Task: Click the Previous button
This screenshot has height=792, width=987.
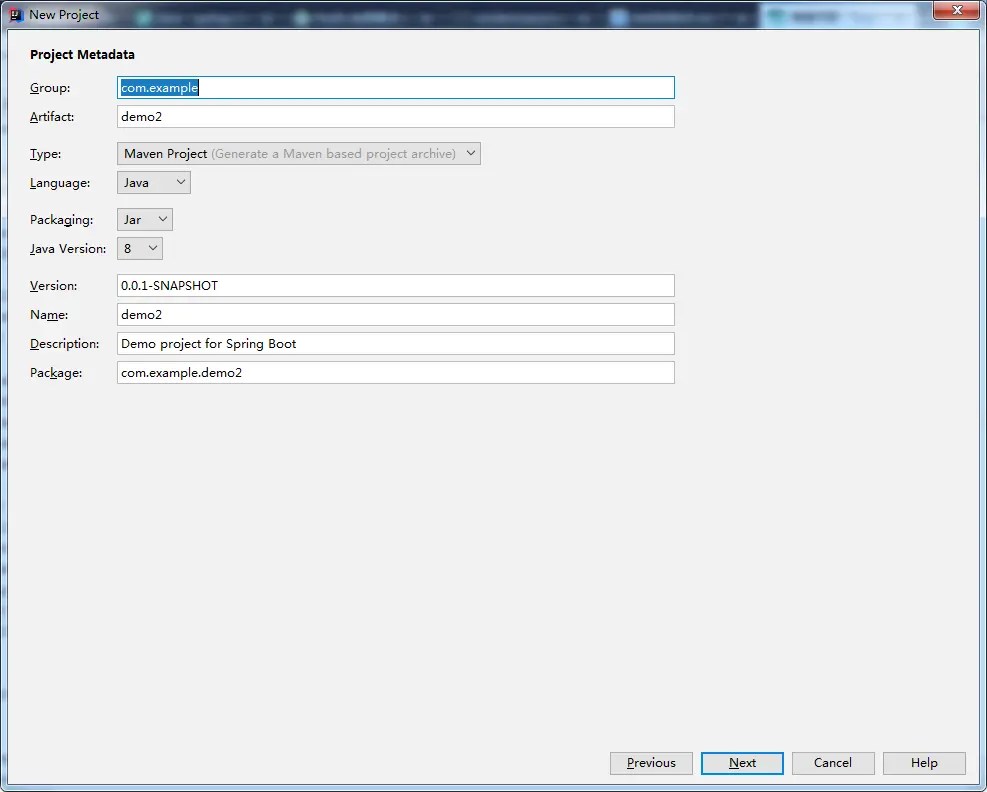Action: click(651, 762)
